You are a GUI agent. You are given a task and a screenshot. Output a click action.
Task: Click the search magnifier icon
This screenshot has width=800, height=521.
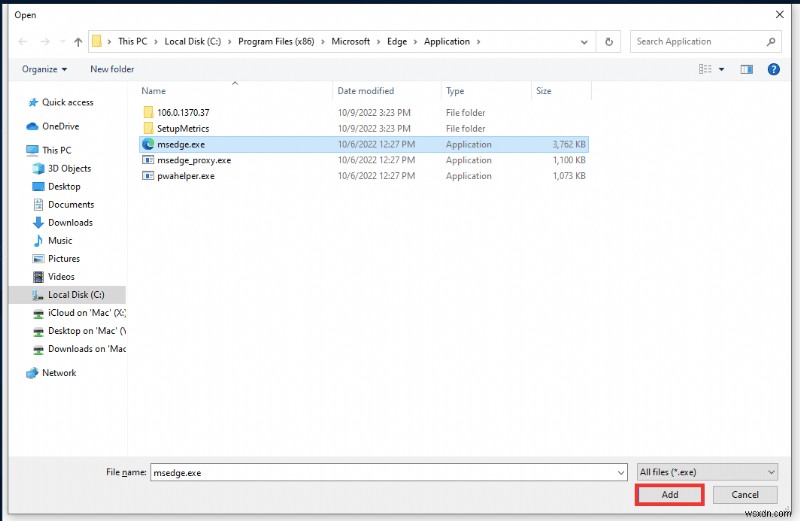click(x=771, y=42)
